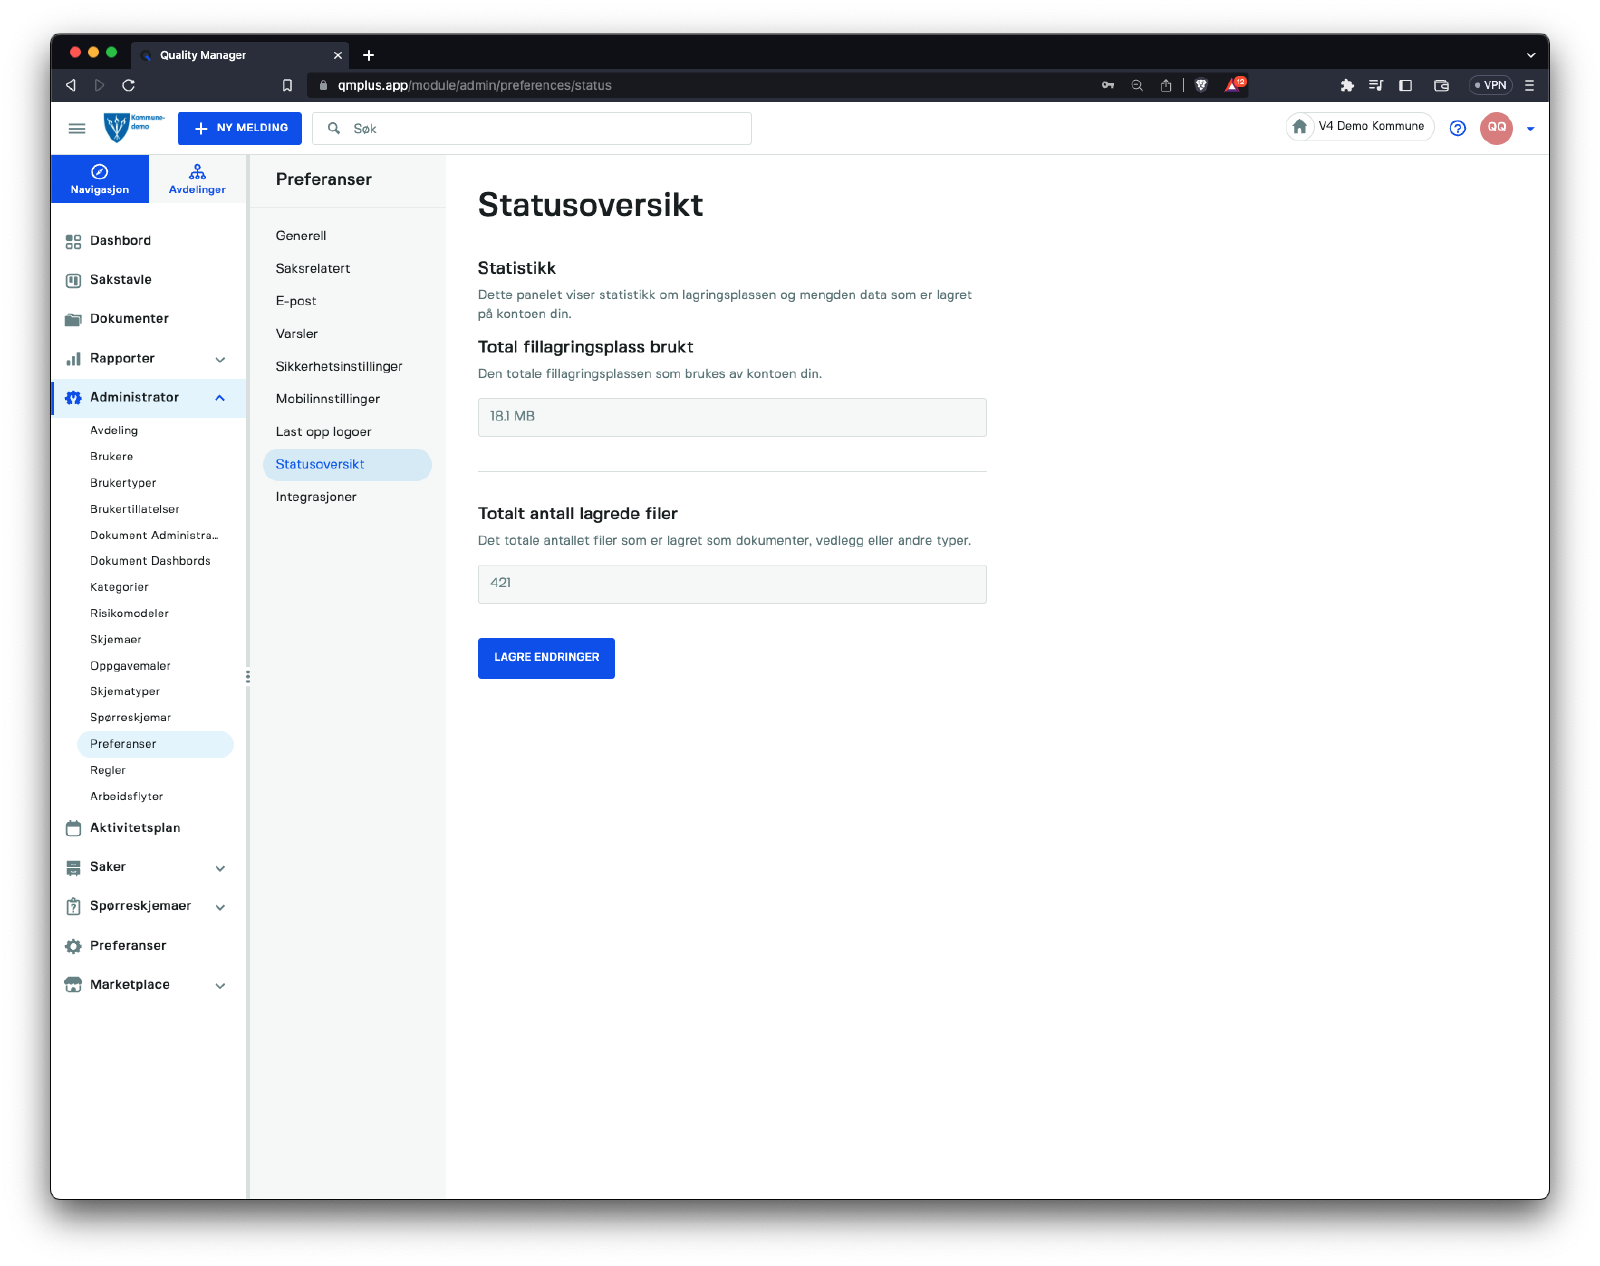Screen dimensions: 1600x1266
Task: Open Aktivitetsplan calendar item
Action: [135, 828]
